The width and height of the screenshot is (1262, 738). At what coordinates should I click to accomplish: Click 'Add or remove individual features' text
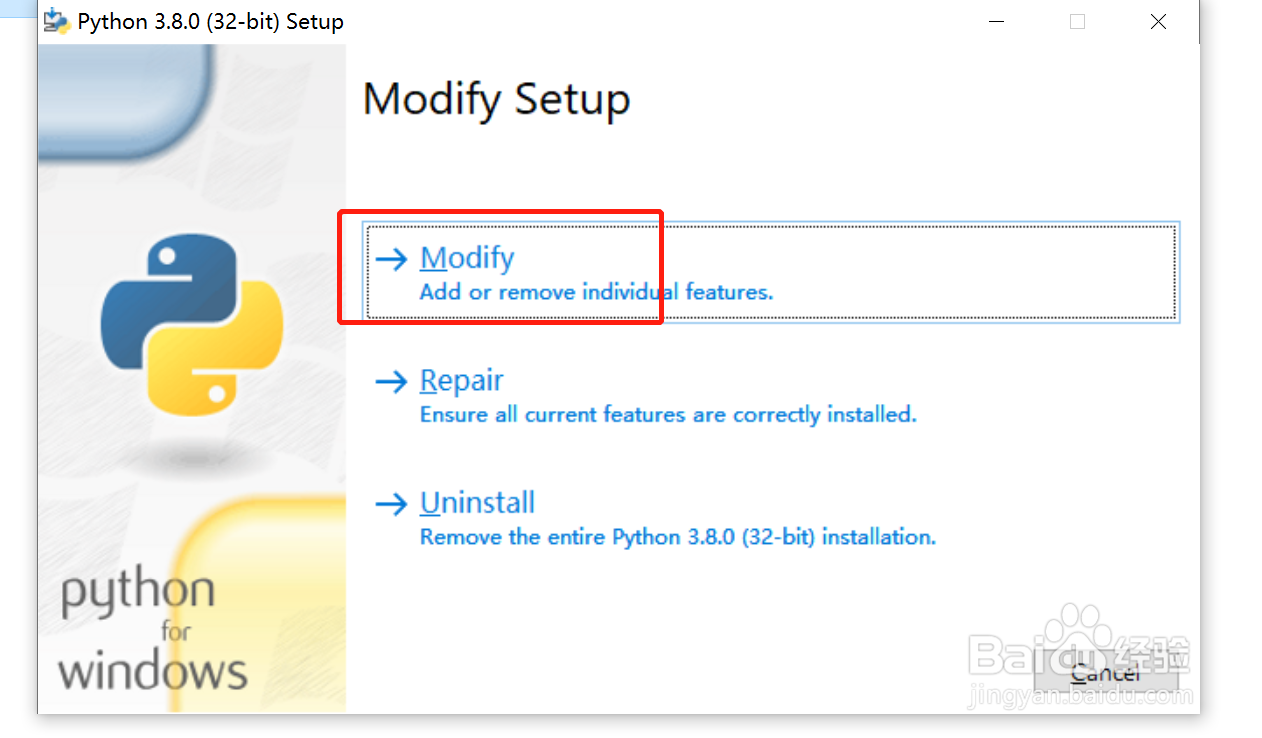click(x=596, y=292)
